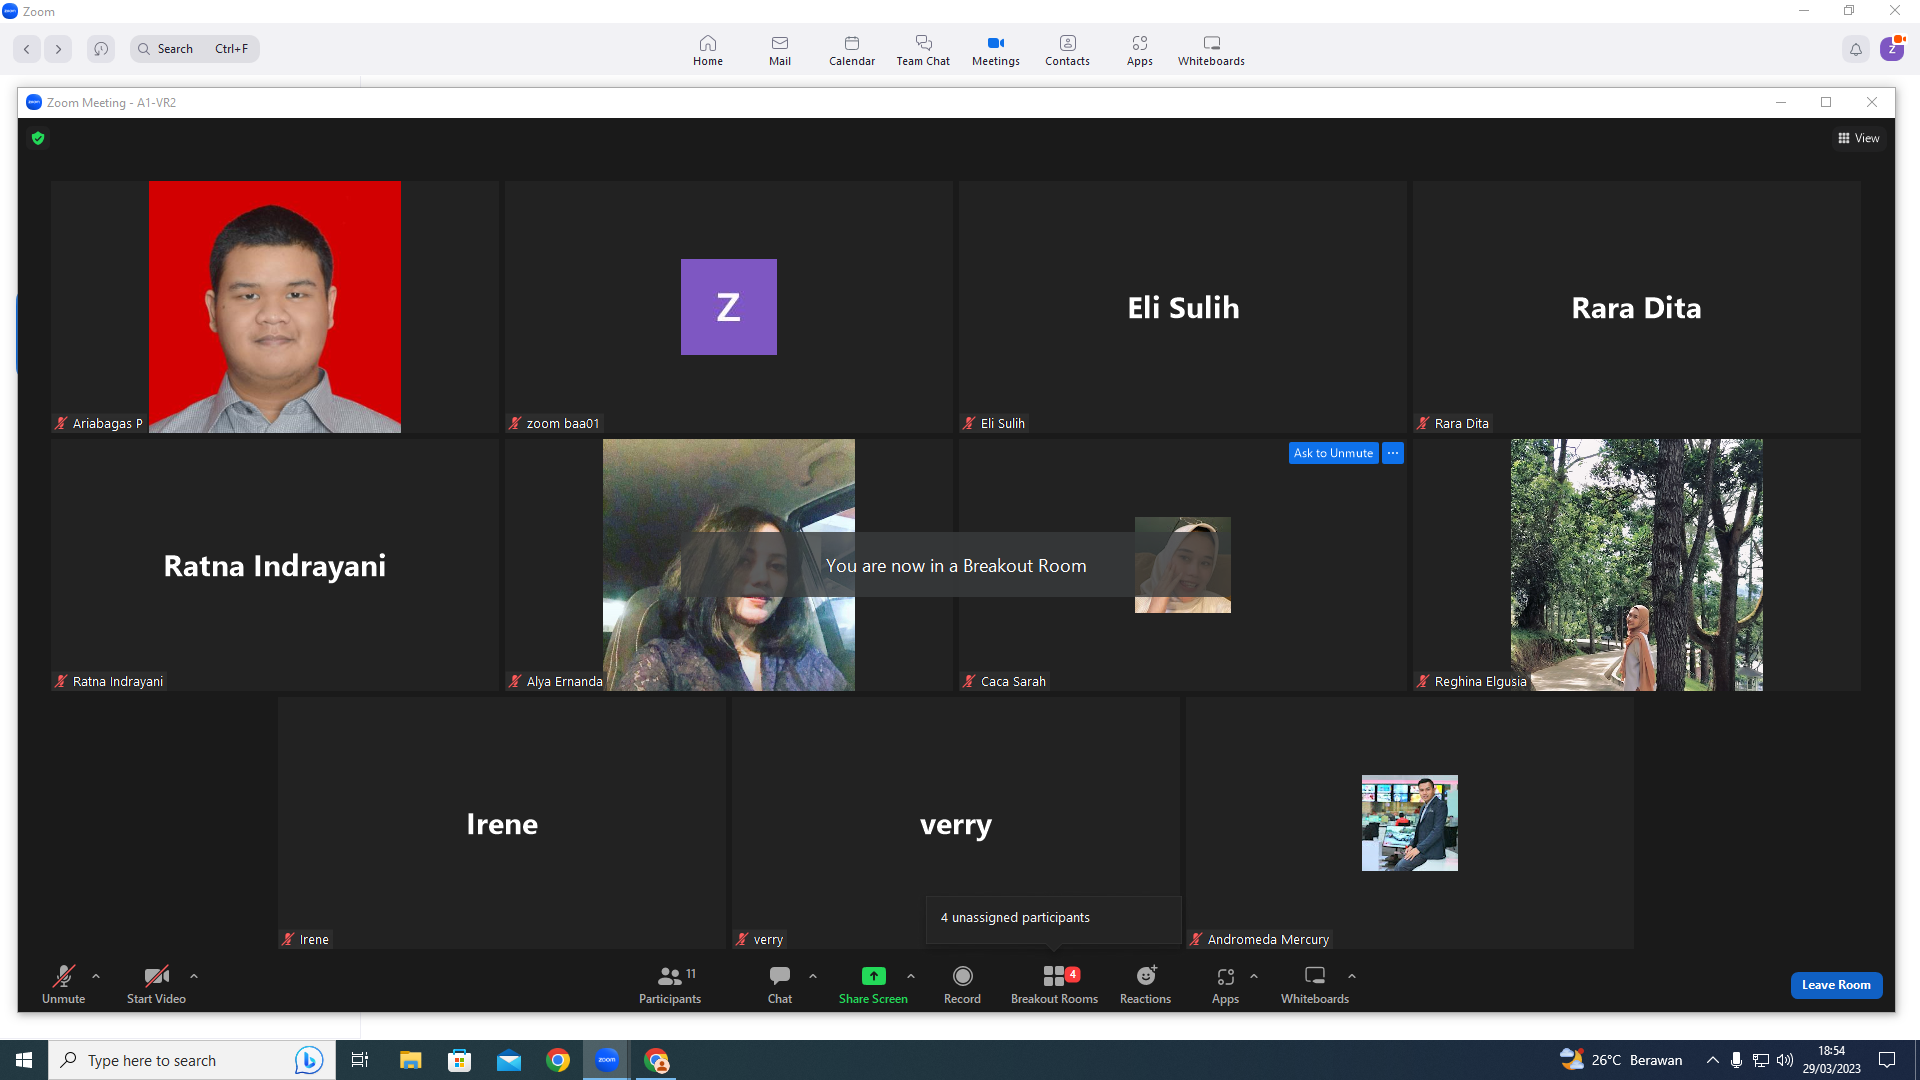Image resolution: width=1920 pixels, height=1080 pixels.
Task: Switch to the Calendar tab
Action: click(x=852, y=50)
